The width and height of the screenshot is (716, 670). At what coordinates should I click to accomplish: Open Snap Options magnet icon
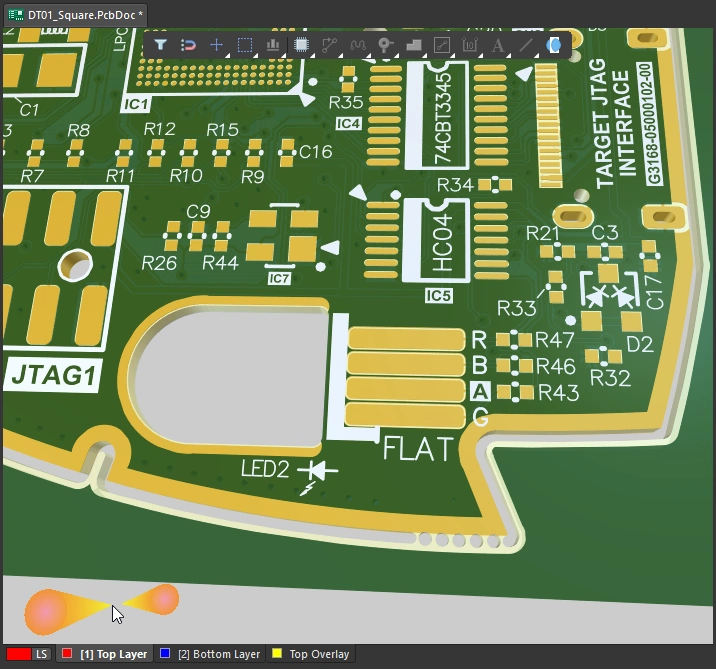[x=188, y=45]
